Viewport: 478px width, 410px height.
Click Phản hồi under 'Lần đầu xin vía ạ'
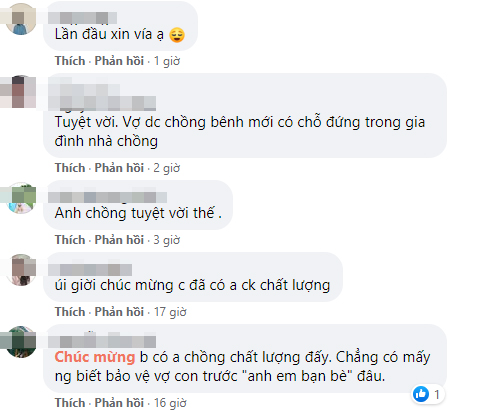[119, 61]
